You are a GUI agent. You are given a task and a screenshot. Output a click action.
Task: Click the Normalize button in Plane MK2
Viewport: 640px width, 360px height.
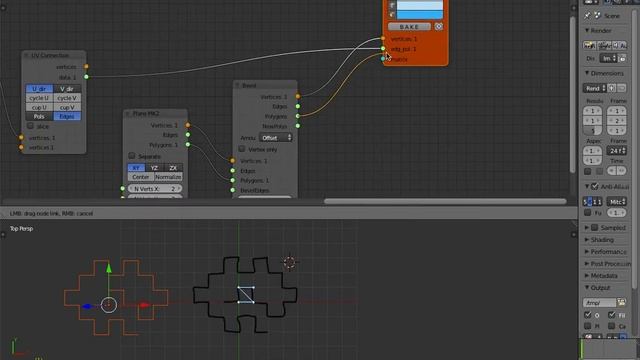(168, 177)
